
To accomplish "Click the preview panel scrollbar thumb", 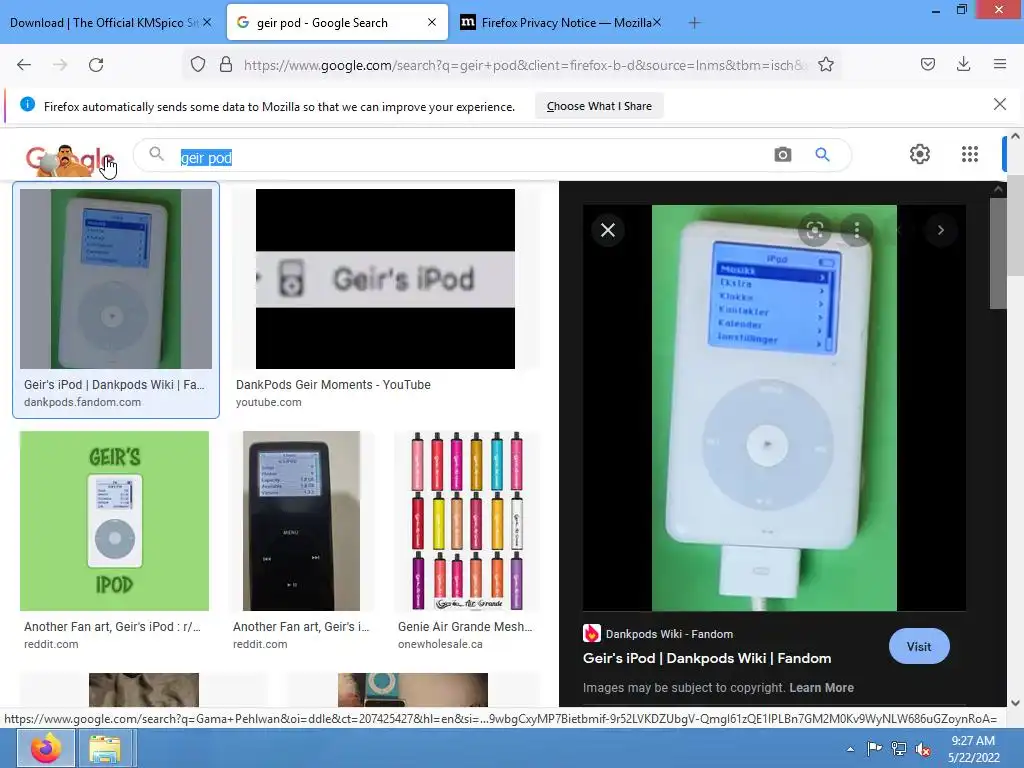I will (998, 253).
